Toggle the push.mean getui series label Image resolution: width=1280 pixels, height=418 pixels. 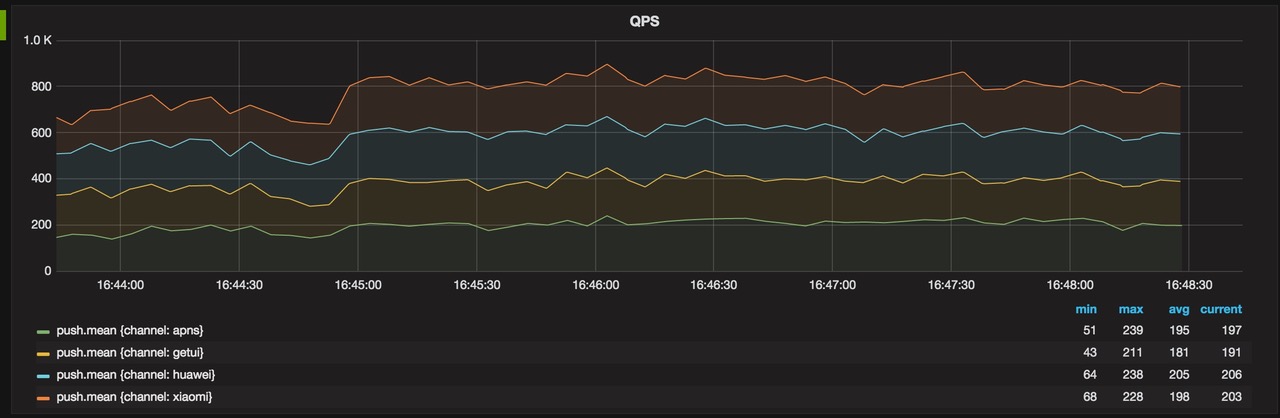click(x=130, y=352)
